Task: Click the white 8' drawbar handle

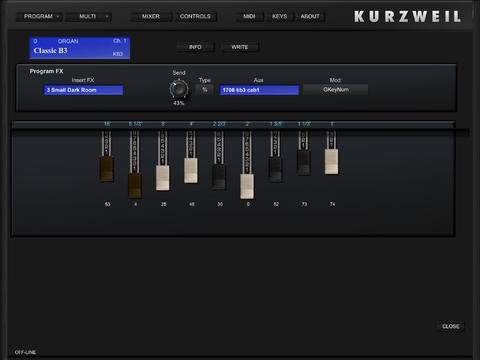Action: (163, 178)
